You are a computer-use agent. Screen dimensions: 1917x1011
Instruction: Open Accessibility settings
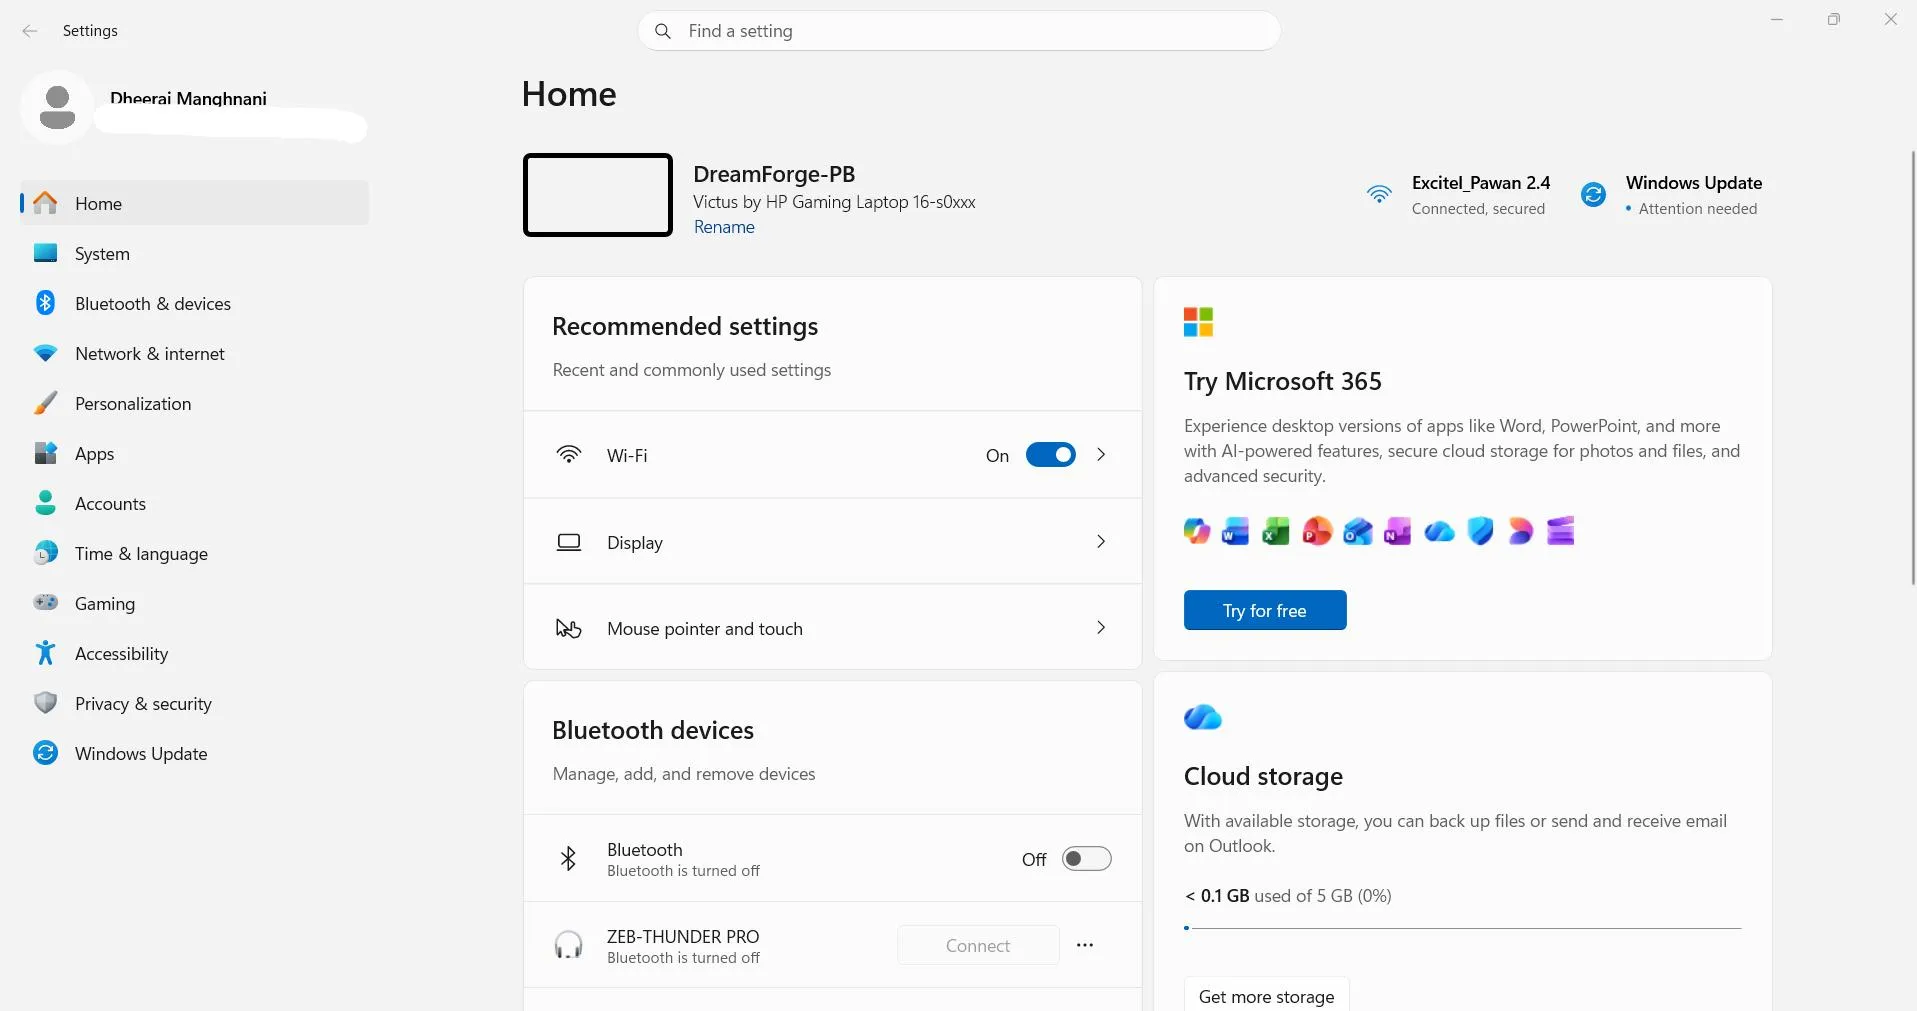pos(195,653)
